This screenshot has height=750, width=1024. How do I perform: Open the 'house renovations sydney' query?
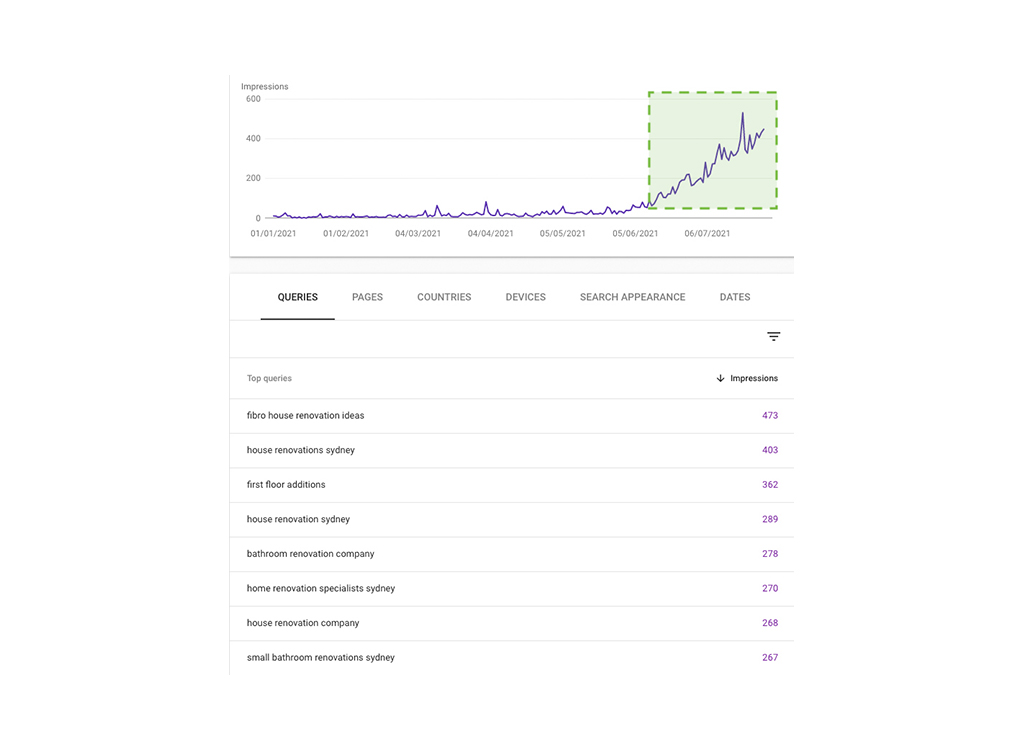pyautogui.click(x=303, y=450)
